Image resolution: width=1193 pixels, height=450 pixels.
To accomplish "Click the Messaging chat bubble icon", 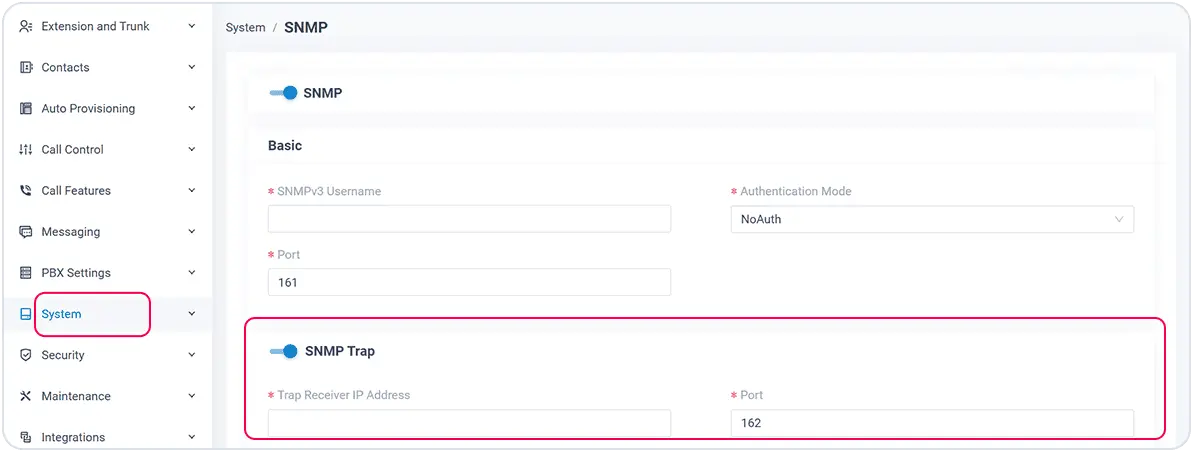I will point(26,231).
